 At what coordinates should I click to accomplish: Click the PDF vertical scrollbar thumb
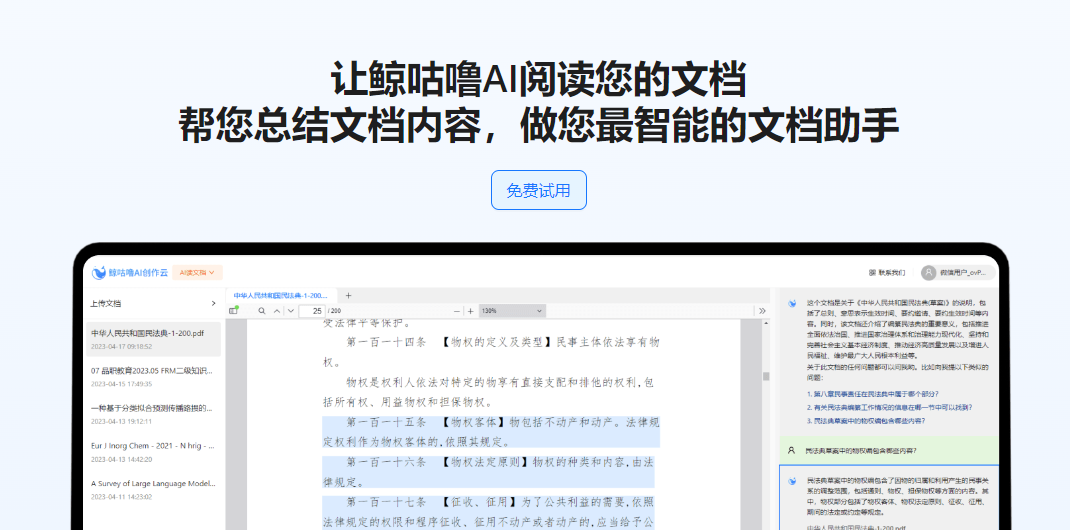pos(766,377)
